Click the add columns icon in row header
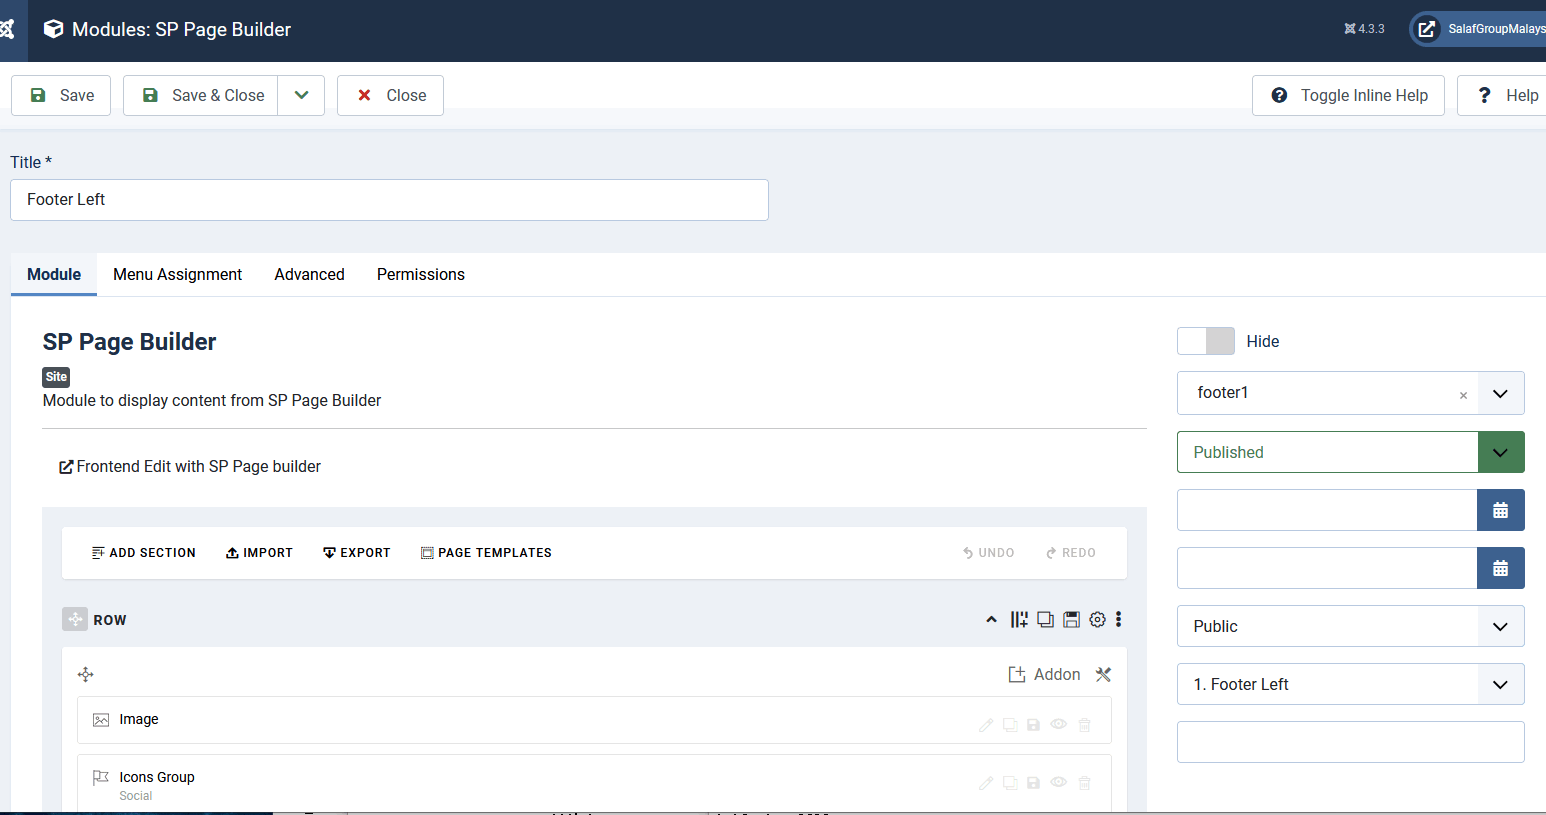 (x=1019, y=620)
